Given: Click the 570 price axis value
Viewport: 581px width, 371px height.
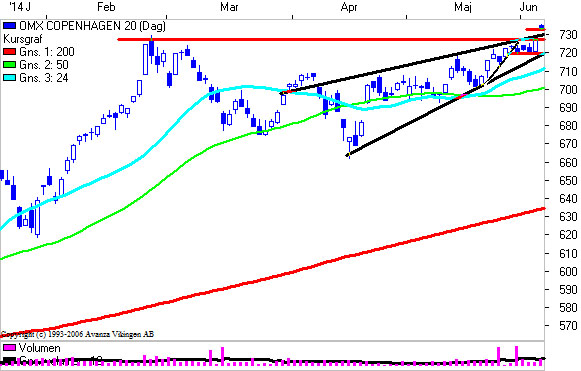Looking at the screenshot, I should tap(568, 326).
